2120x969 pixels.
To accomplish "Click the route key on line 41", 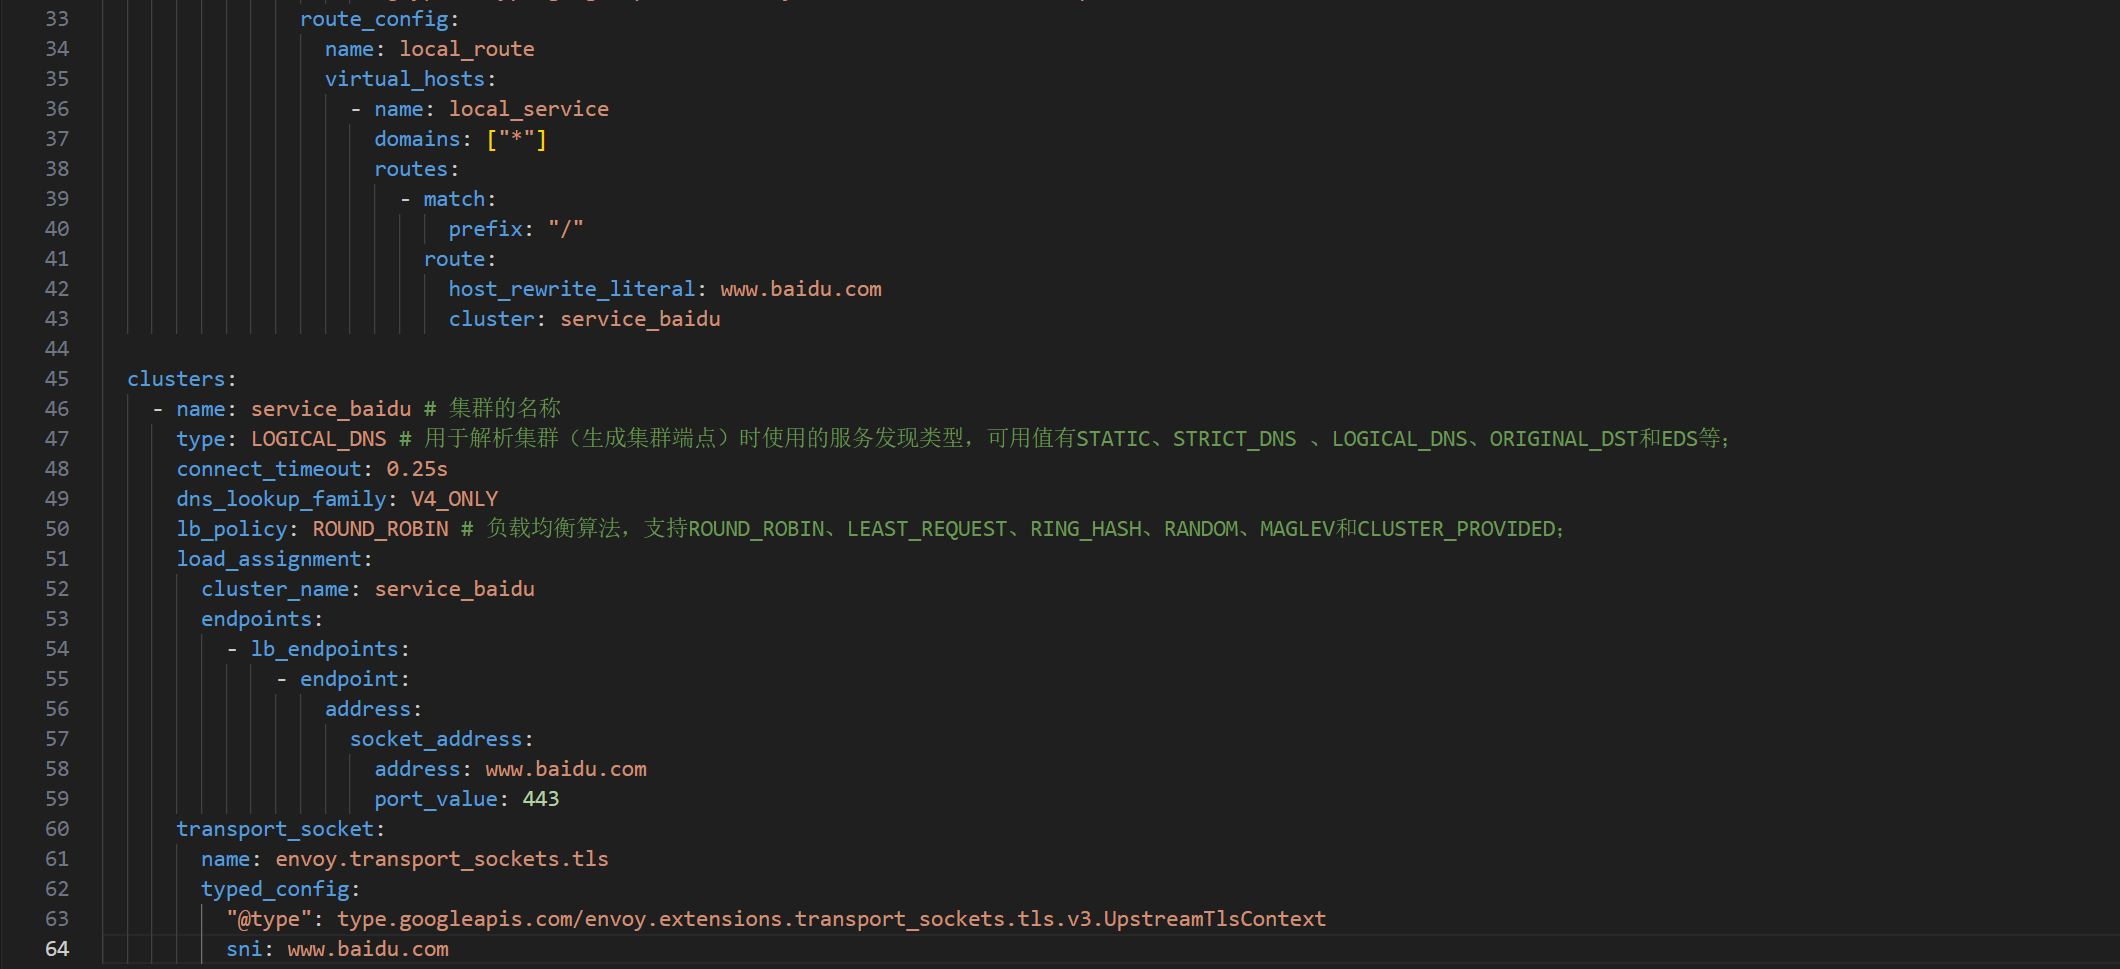I will click(x=454, y=259).
